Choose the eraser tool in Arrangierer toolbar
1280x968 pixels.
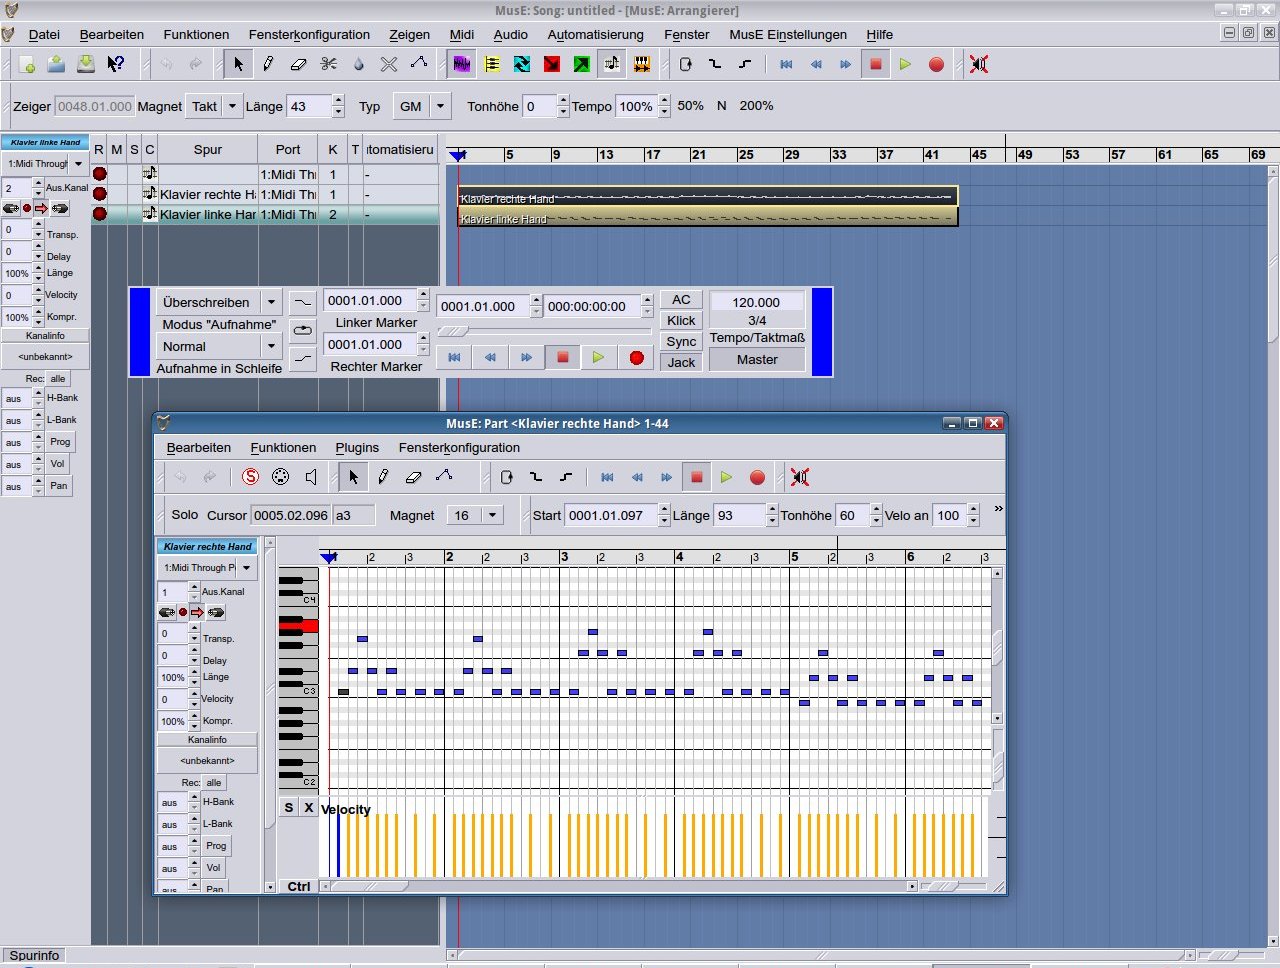click(298, 64)
